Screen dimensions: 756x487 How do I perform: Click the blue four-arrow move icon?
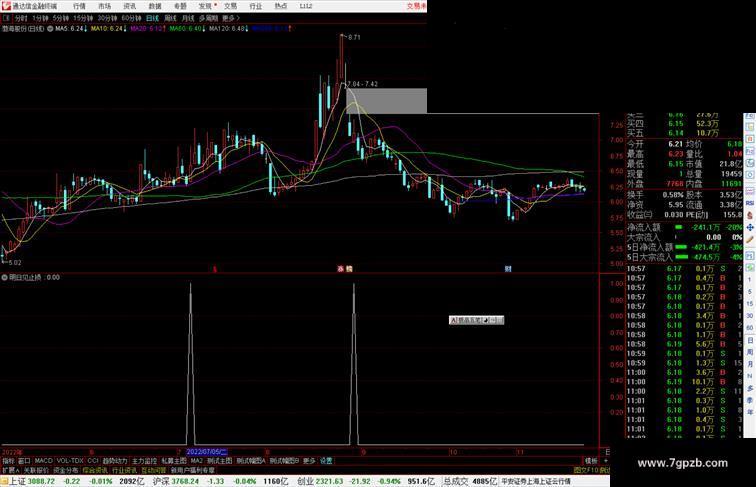tap(750, 227)
